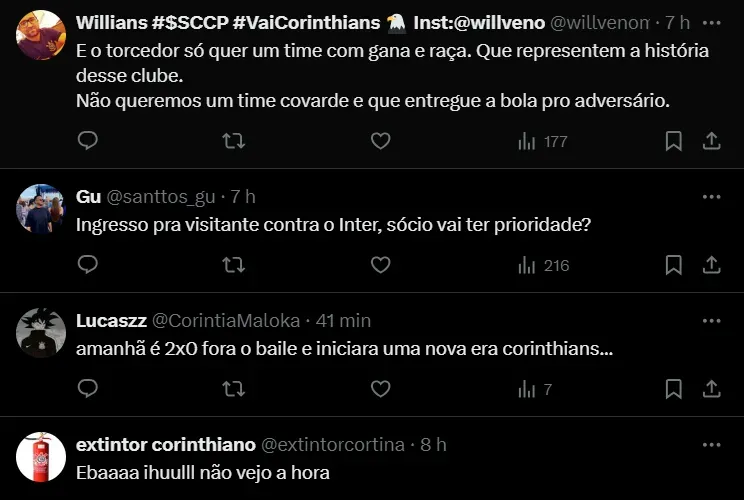The width and height of the screenshot is (744, 500).
Task: Reply to Gu's tweet about ingresso
Action: [x=88, y=265]
